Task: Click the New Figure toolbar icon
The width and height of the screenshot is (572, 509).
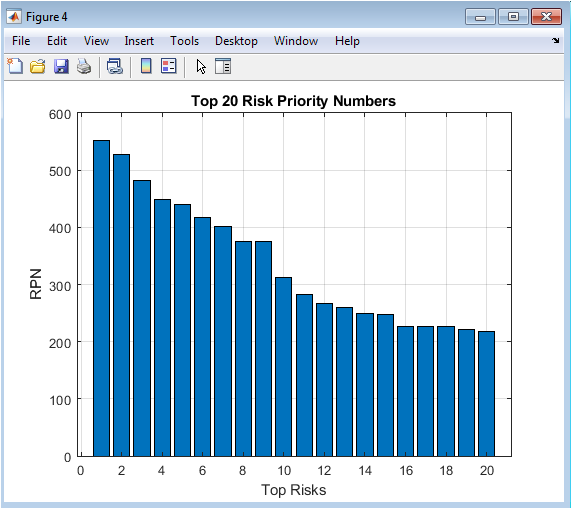Action: 15,66
